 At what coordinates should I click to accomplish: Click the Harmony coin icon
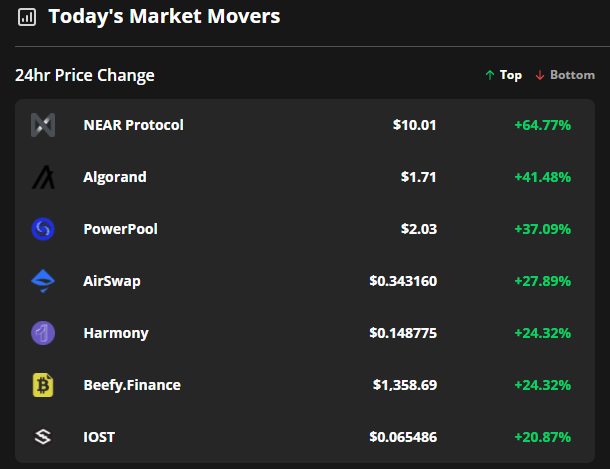pos(43,333)
